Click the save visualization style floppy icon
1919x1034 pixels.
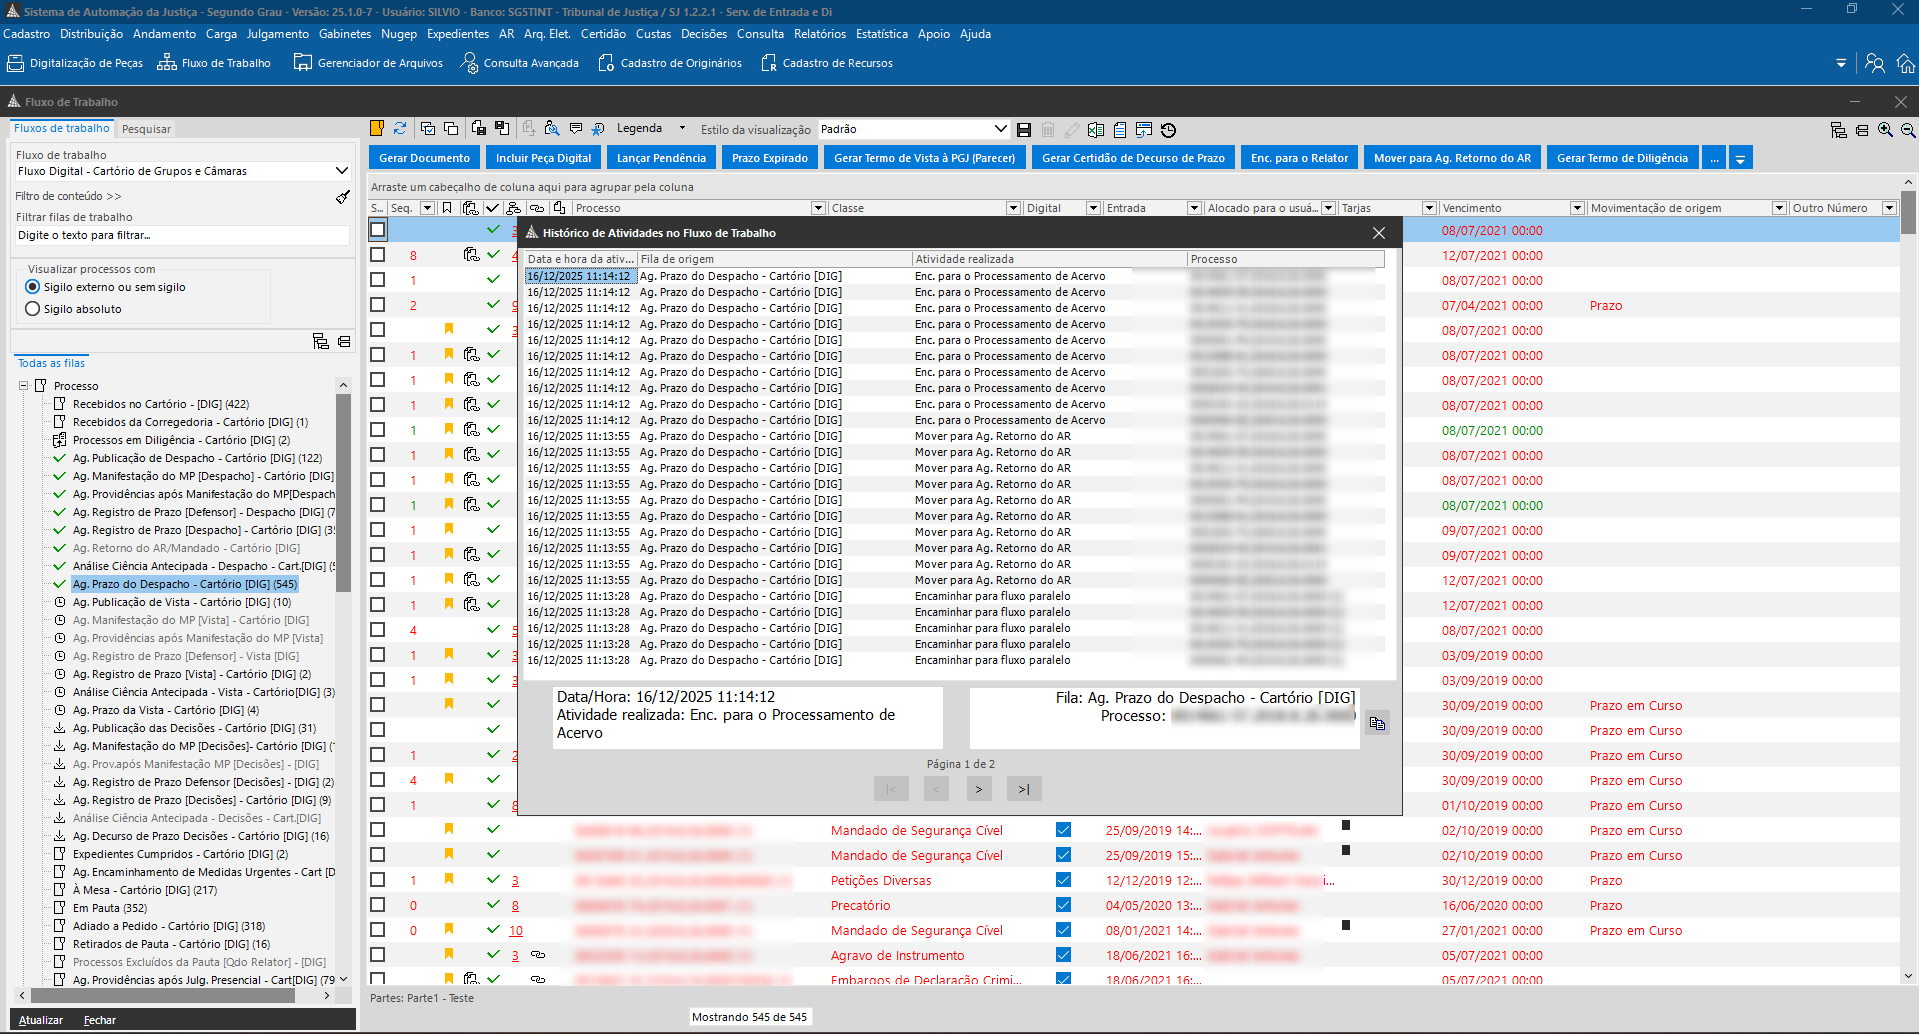[x=1024, y=130]
